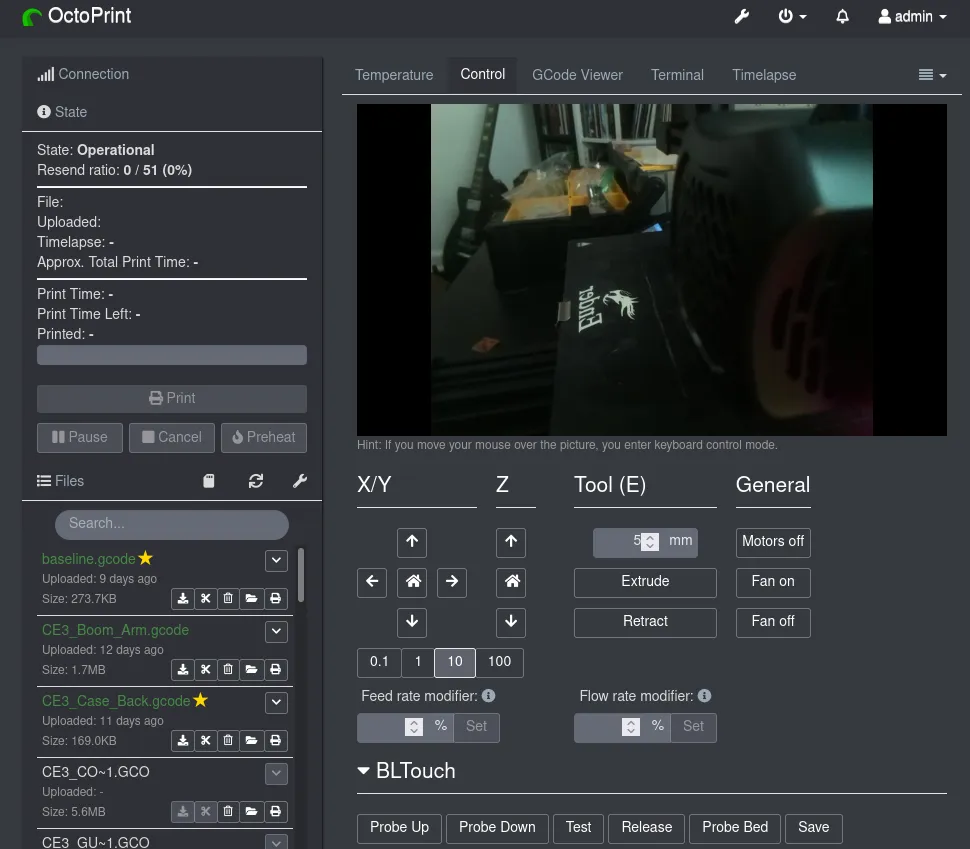The image size is (970, 849).
Task: Move Z axis up
Action: 511,543
